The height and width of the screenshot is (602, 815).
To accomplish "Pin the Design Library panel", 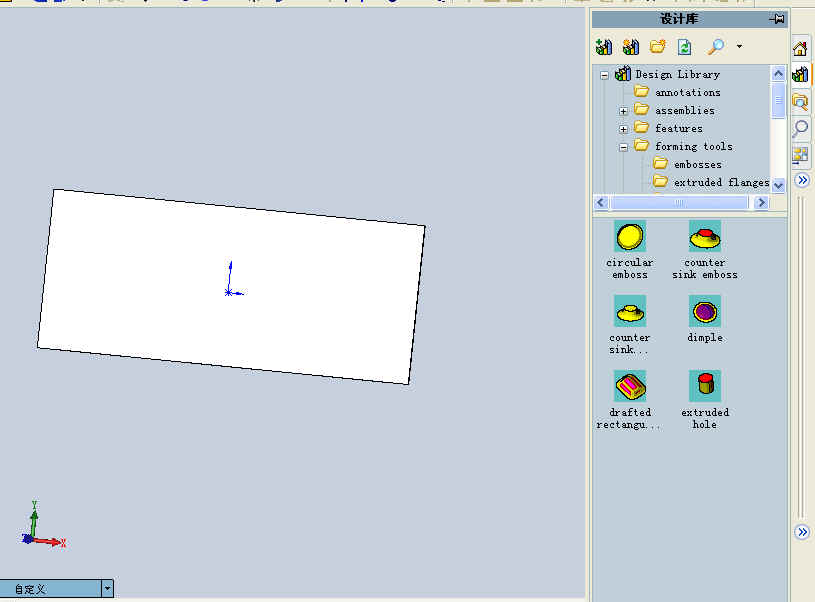I will [777, 19].
